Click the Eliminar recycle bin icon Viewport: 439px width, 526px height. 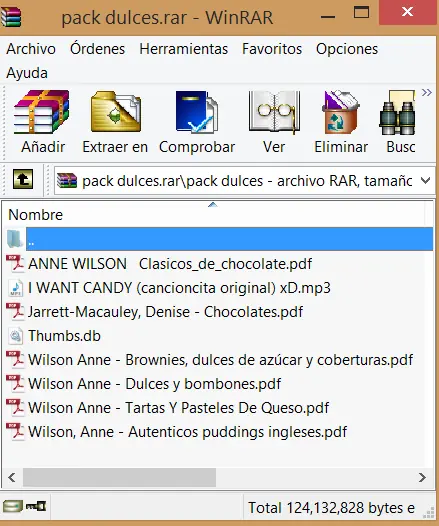pyautogui.click(x=341, y=112)
